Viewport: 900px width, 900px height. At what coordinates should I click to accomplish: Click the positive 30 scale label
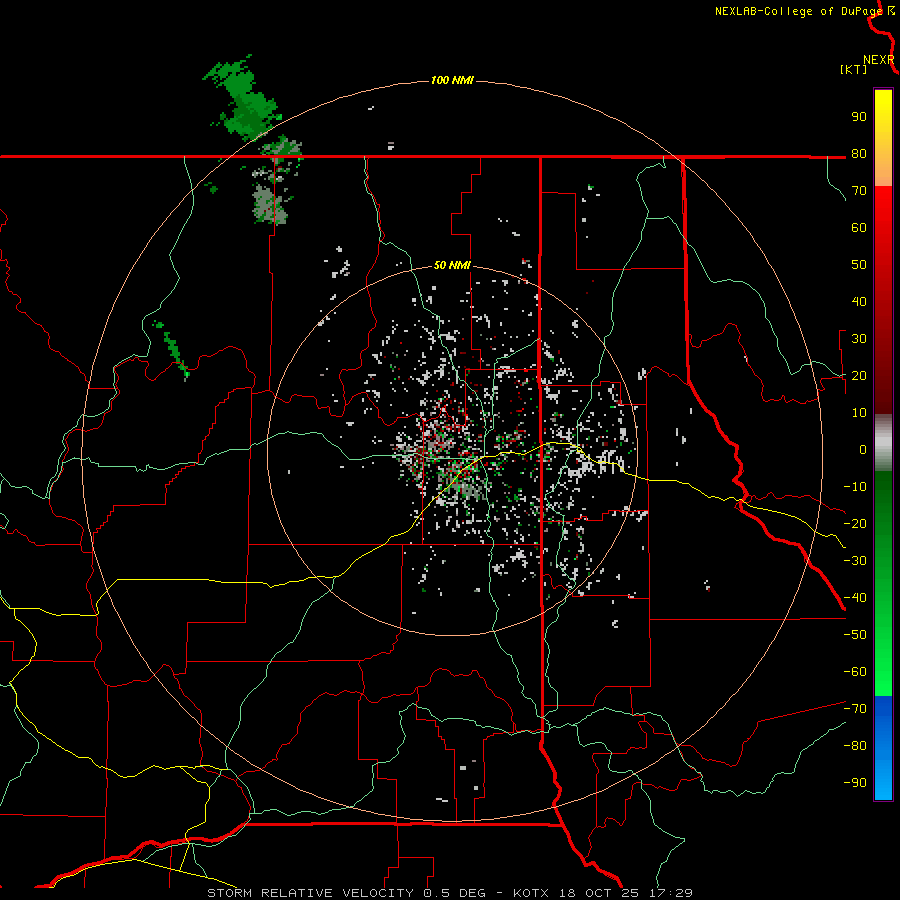859,339
